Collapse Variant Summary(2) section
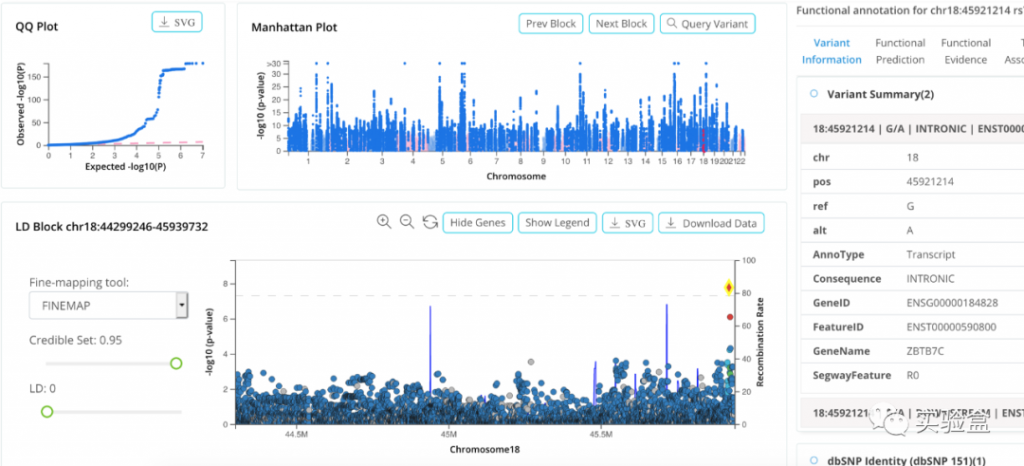 [814, 94]
